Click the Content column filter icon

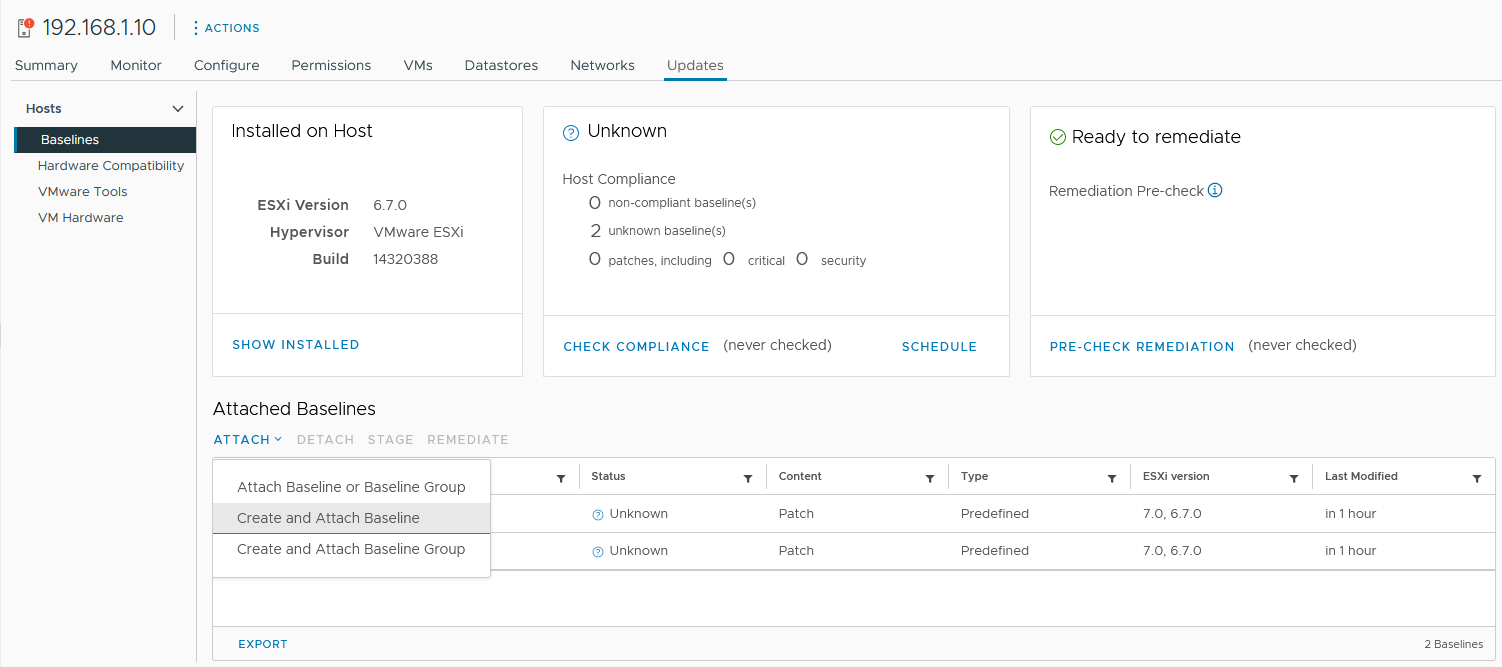[930, 479]
